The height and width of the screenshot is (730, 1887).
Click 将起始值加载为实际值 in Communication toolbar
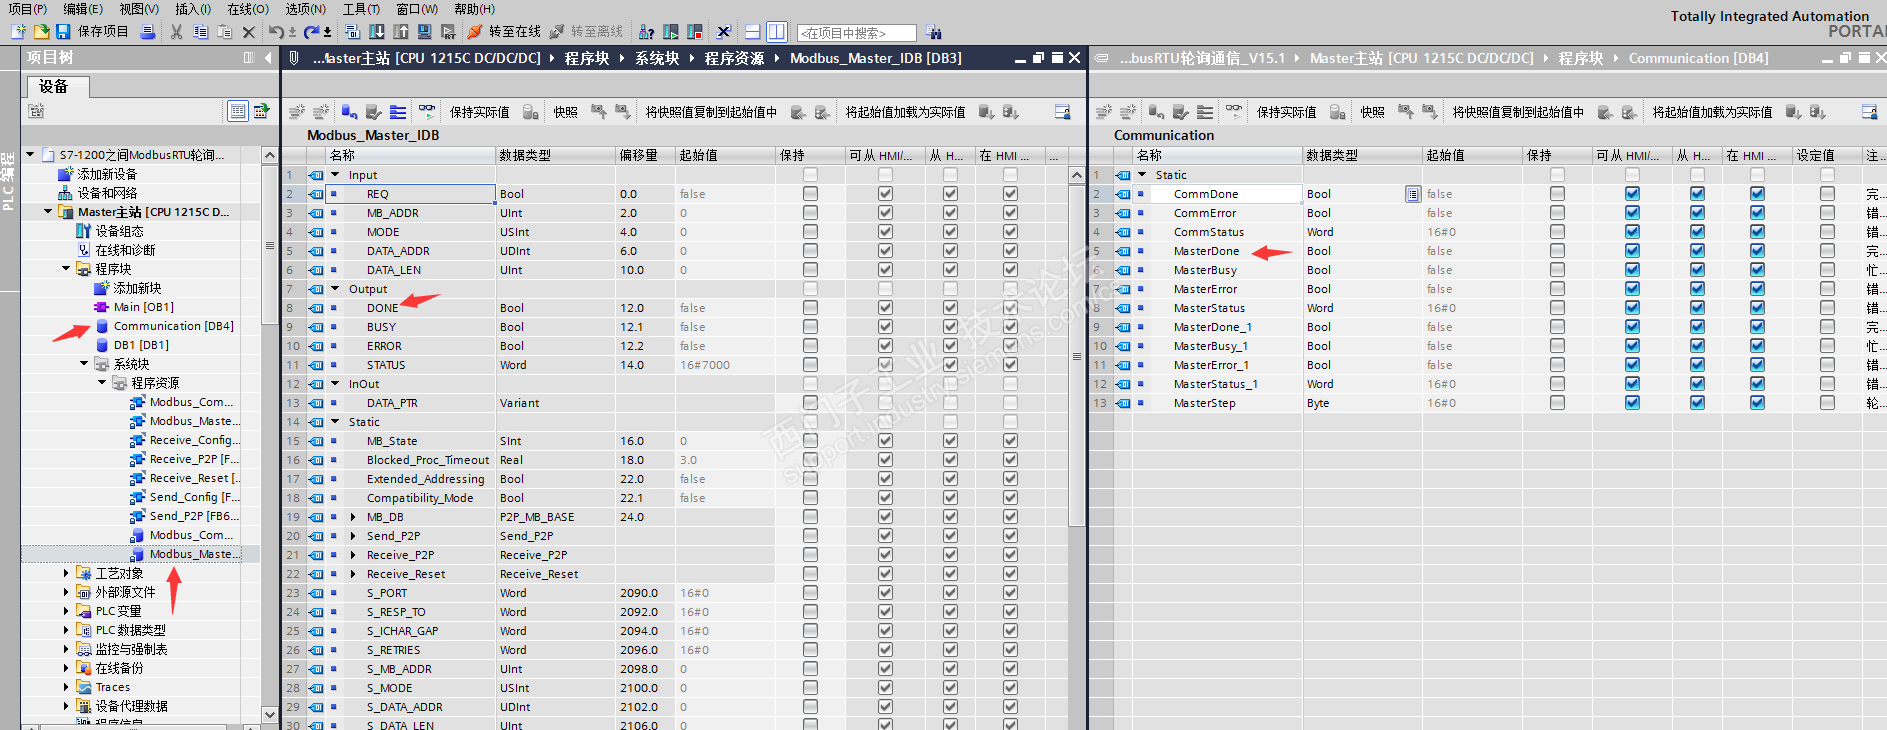(x=1712, y=112)
